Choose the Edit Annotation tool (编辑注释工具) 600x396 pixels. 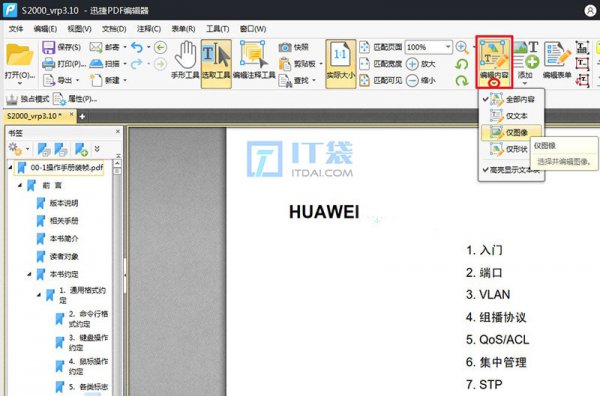click(254, 60)
